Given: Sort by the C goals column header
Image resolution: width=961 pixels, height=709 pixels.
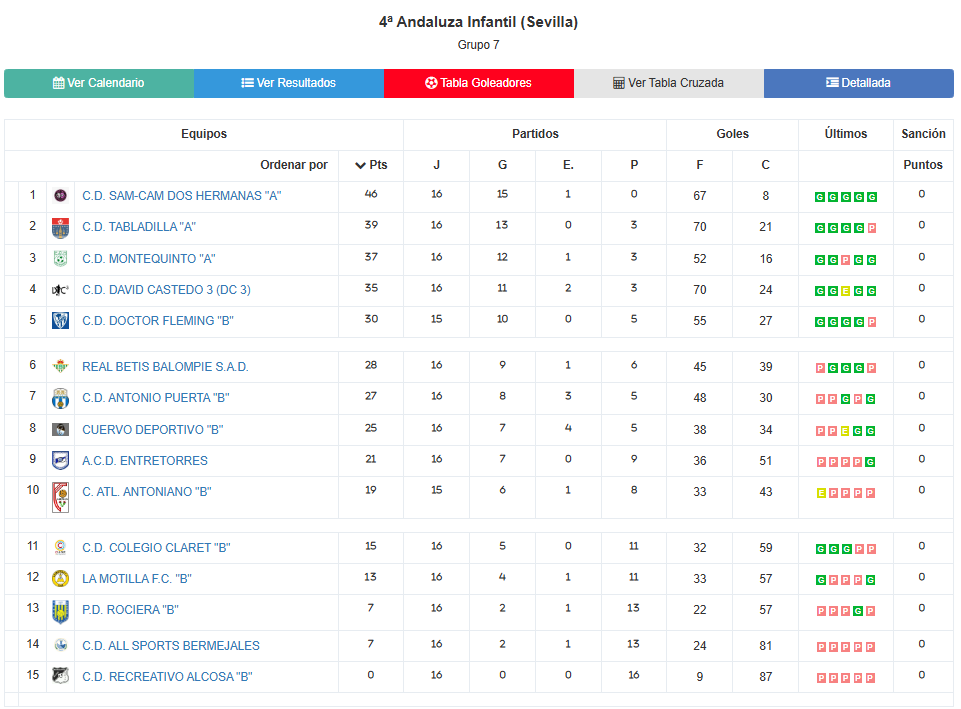Looking at the screenshot, I should [765, 165].
